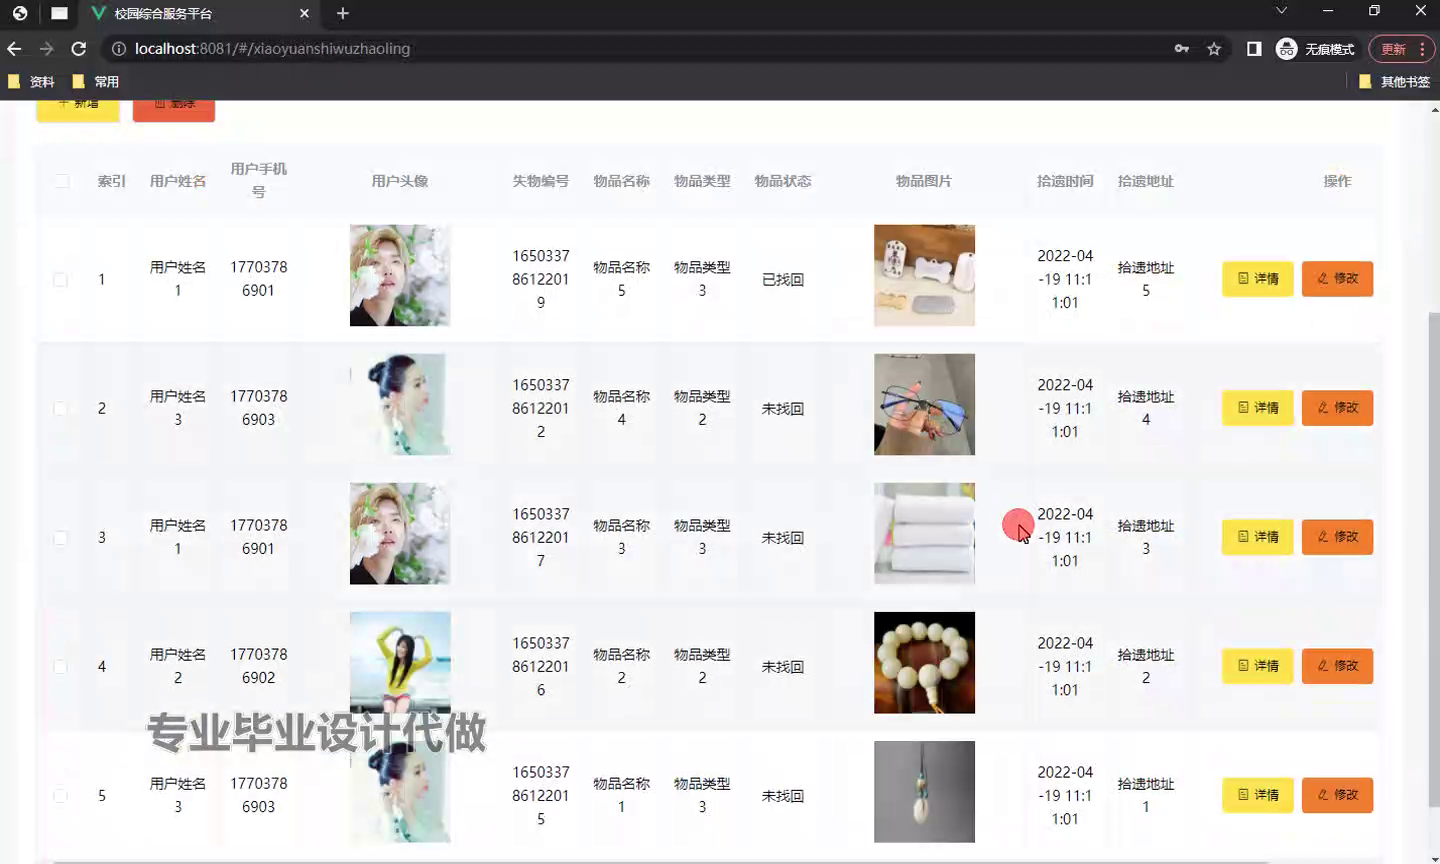
Task: Open 详情 for the row with 拾遗地址 5
Action: [1258, 279]
